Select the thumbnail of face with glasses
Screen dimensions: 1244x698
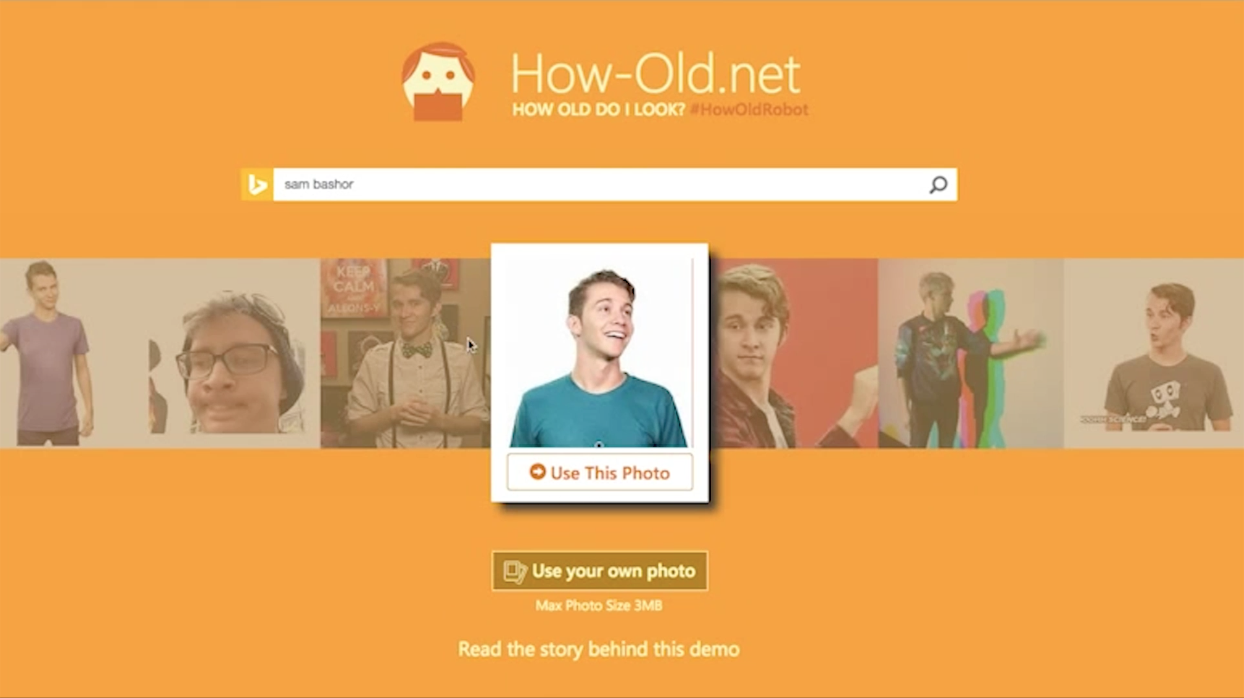click(x=235, y=353)
